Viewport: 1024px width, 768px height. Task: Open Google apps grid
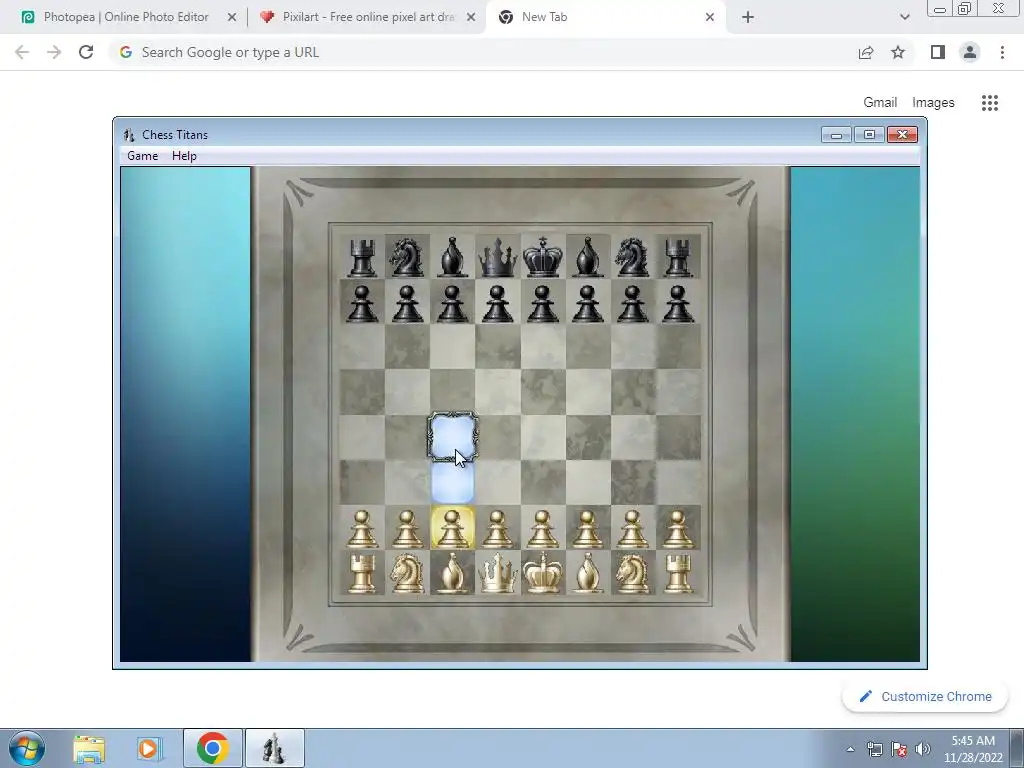(x=990, y=103)
